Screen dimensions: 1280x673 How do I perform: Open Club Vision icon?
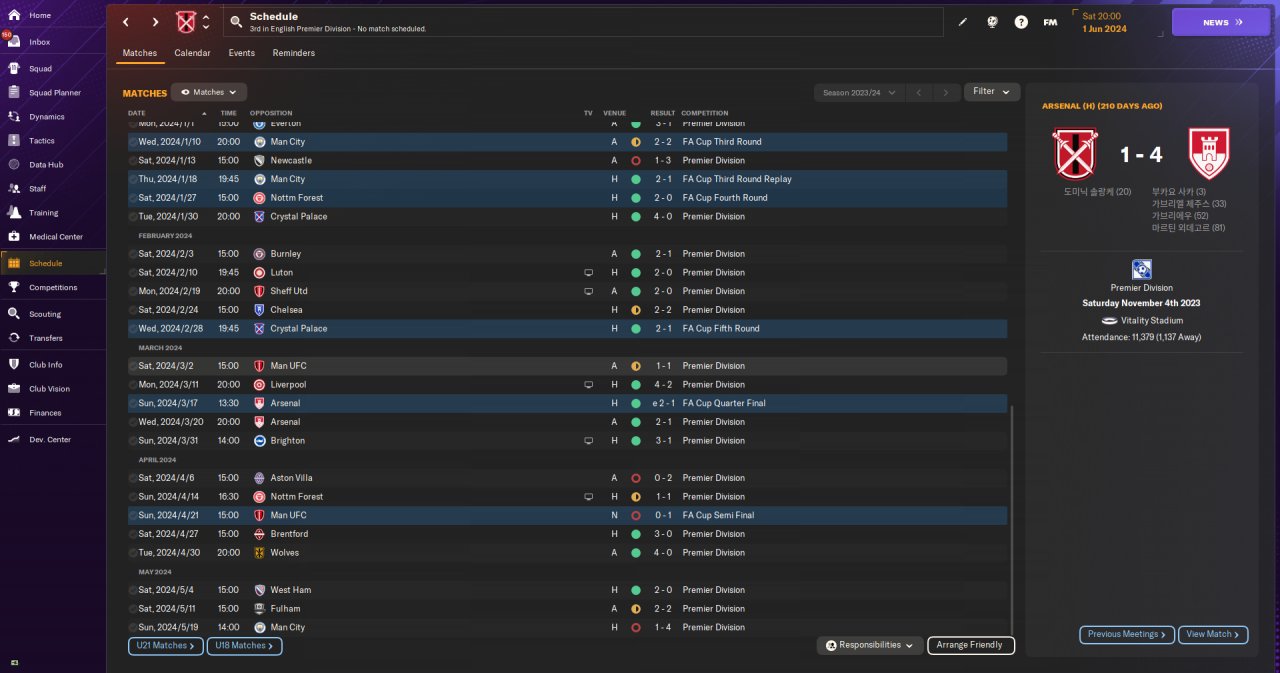14,388
